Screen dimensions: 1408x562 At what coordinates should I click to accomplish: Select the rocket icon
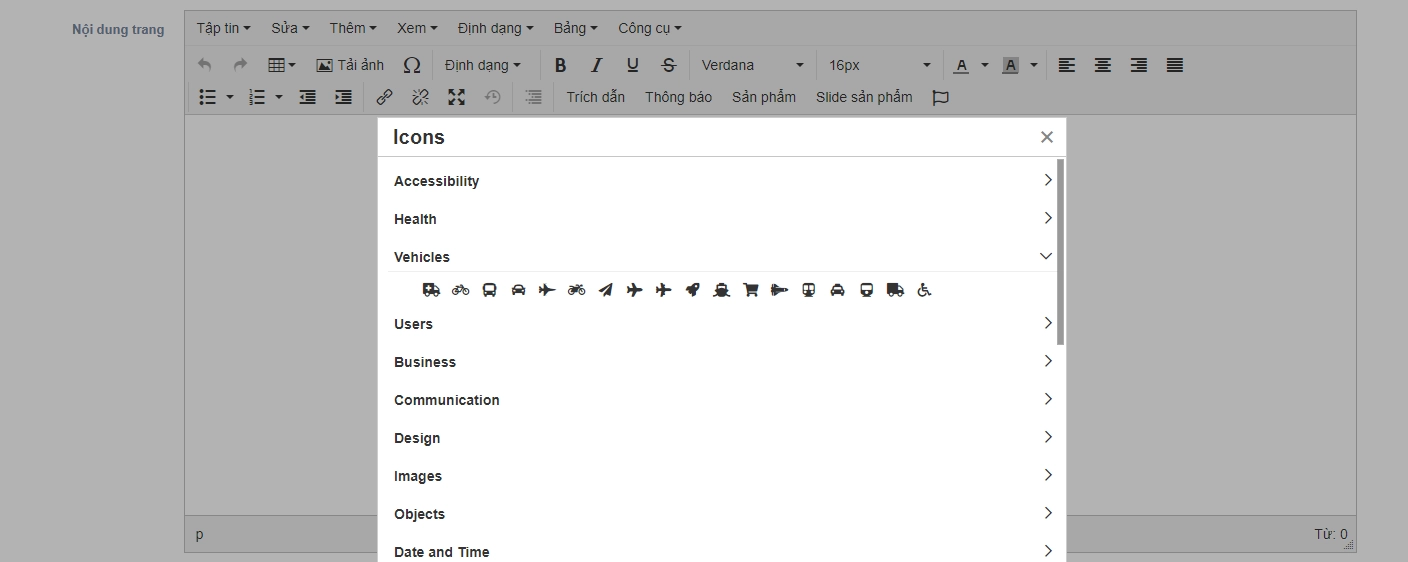click(x=692, y=290)
